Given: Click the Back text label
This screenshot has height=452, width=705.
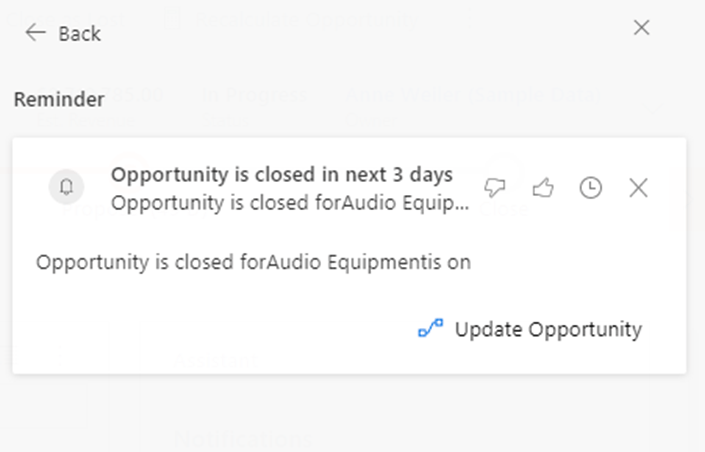Looking at the screenshot, I should tap(79, 33).
